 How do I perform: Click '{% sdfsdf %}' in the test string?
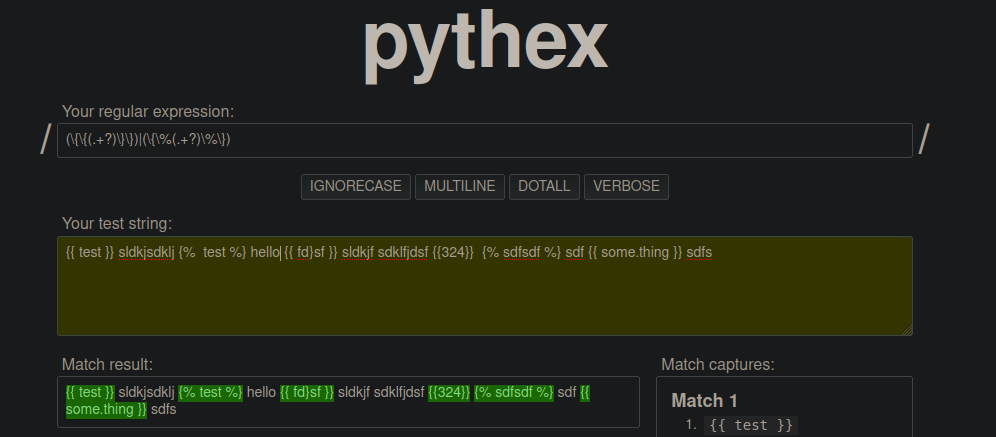click(x=522, y=253)
